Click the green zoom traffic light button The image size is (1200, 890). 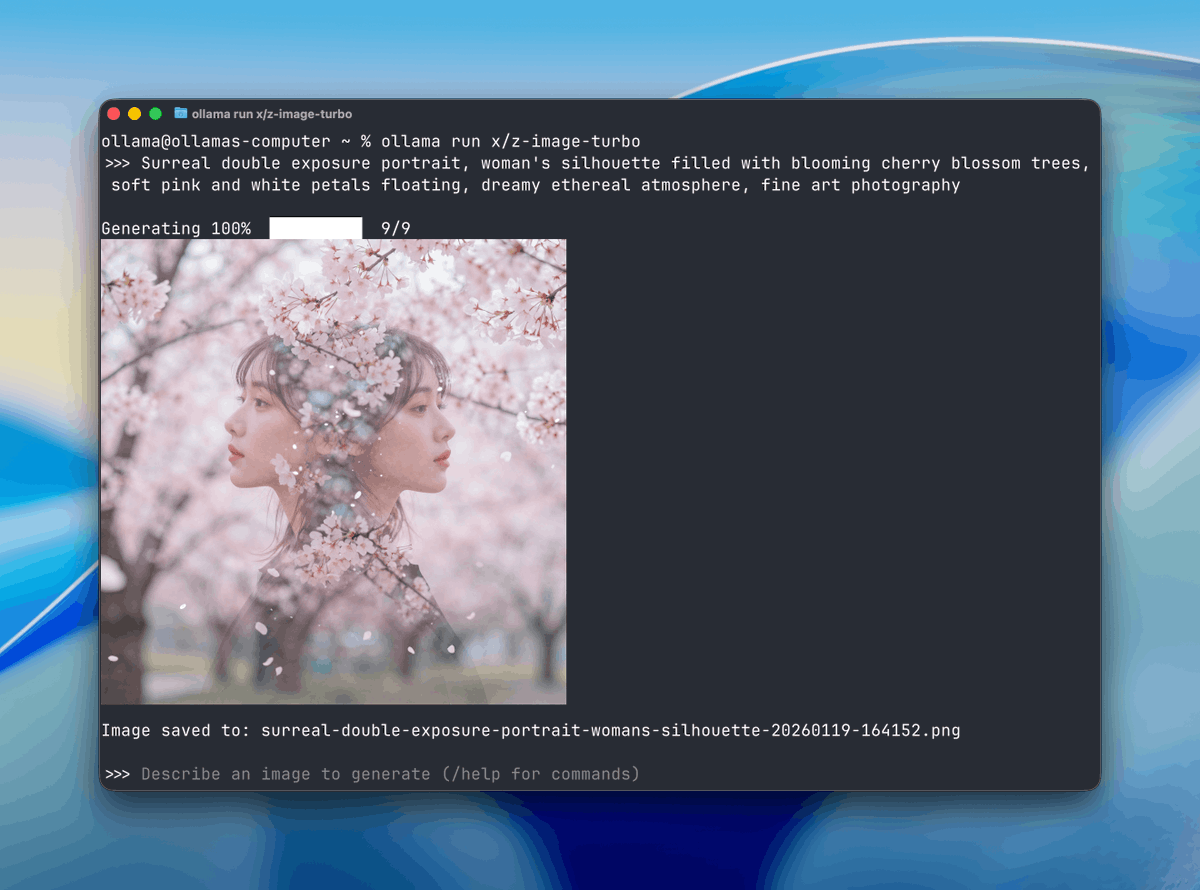coord(153,113)
